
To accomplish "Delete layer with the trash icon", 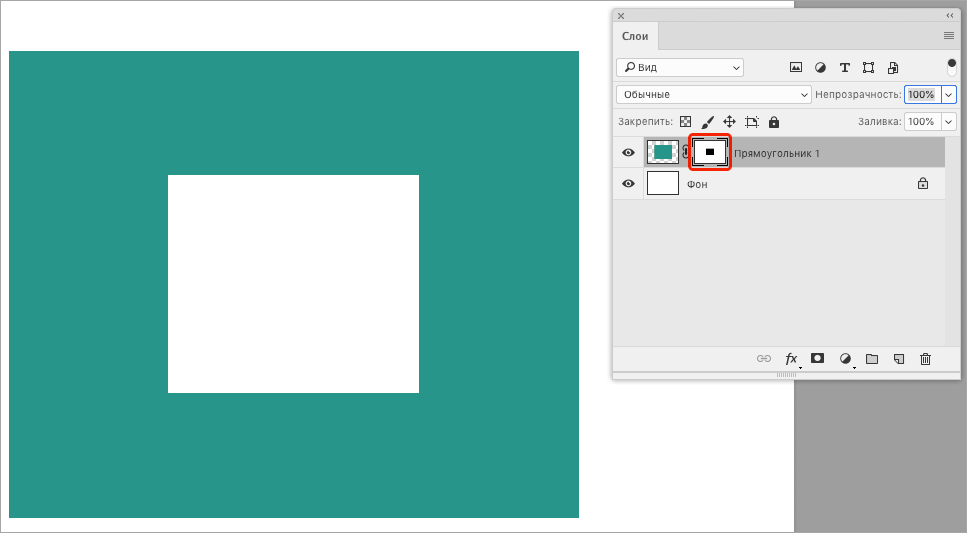I will point(925,358).
